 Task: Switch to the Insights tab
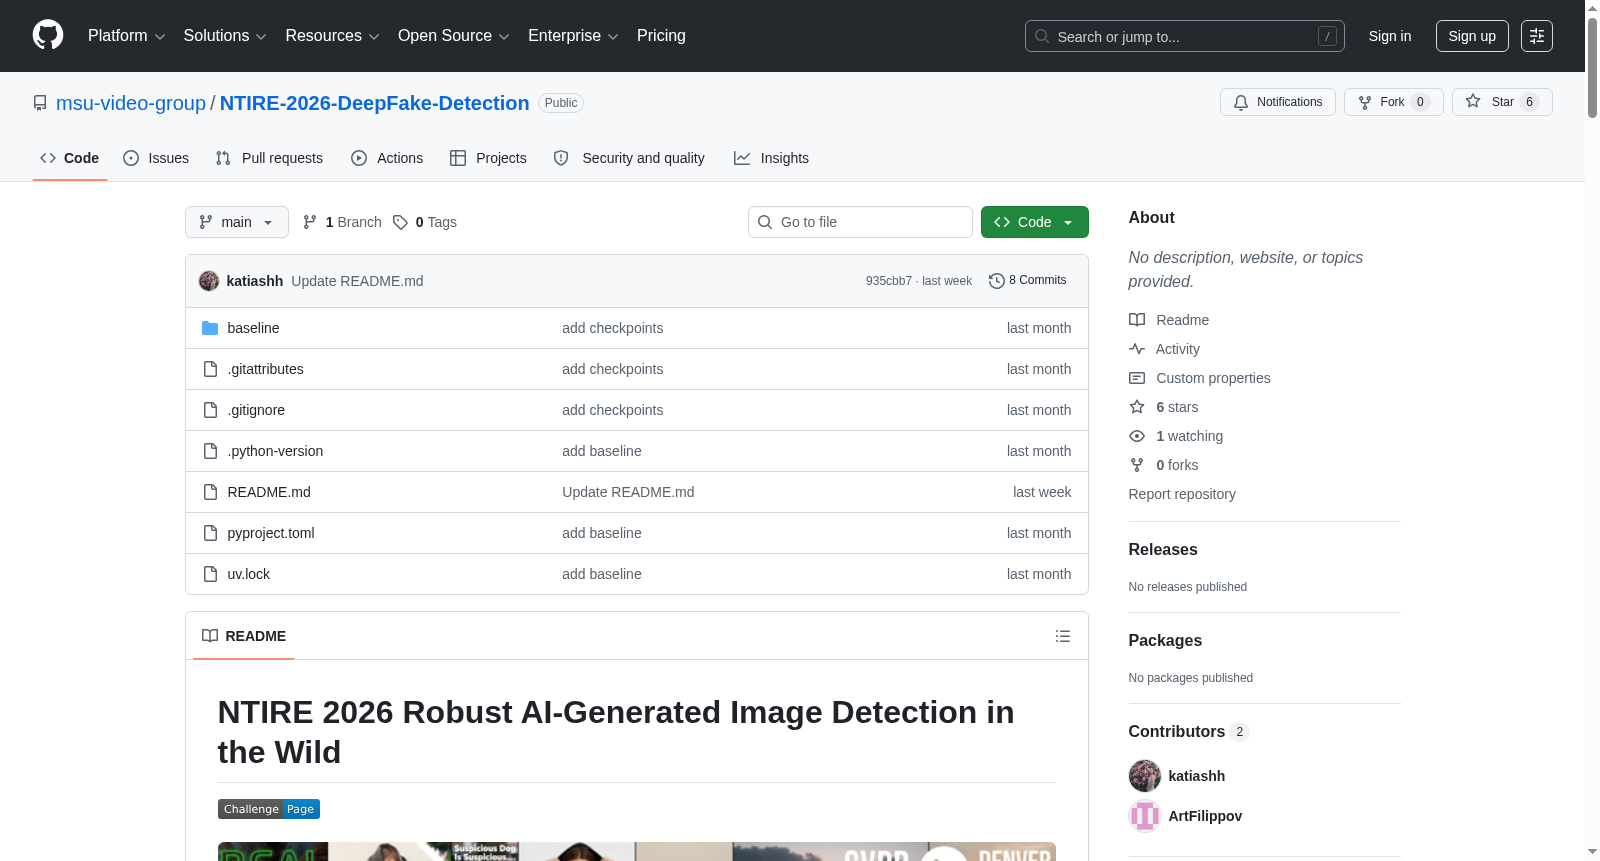tap(771, 158)
